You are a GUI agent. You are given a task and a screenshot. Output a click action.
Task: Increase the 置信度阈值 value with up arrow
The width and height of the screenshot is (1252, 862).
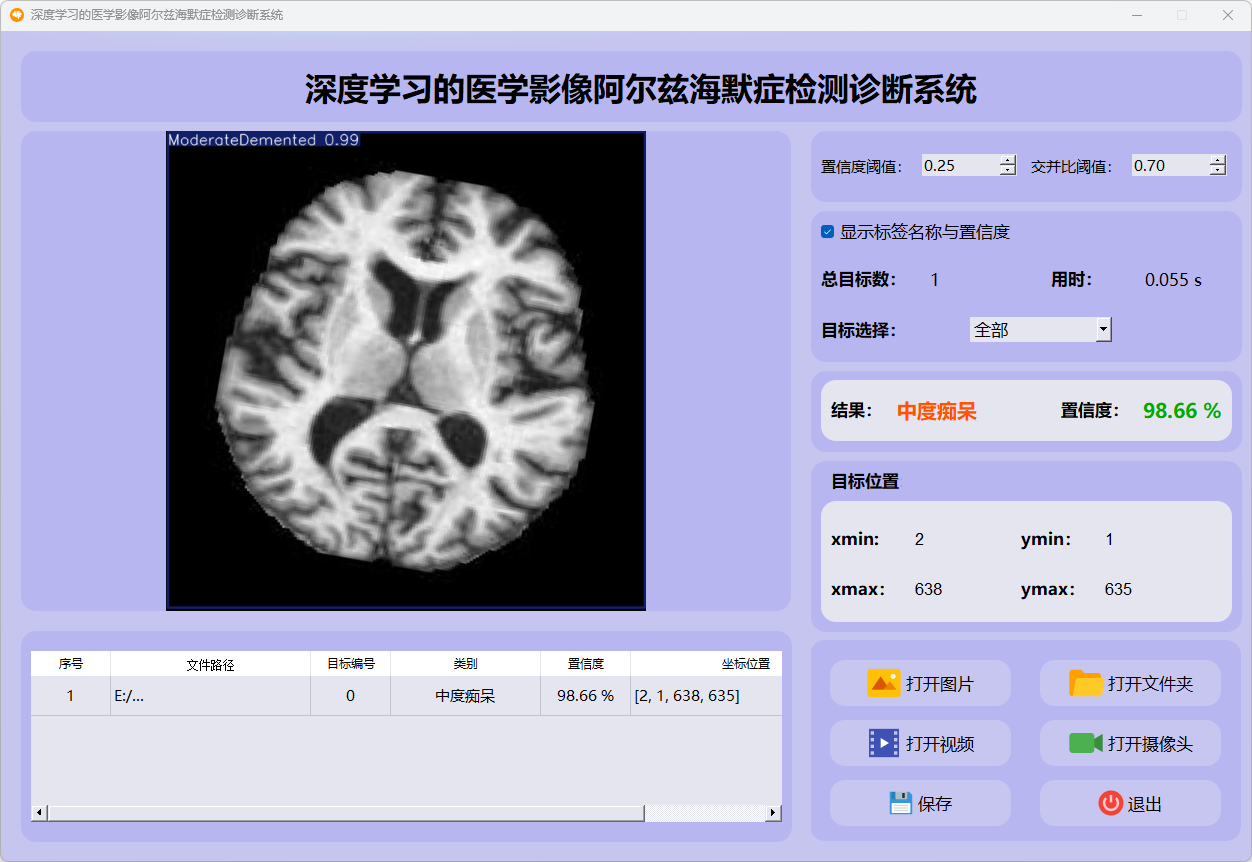1007,161
